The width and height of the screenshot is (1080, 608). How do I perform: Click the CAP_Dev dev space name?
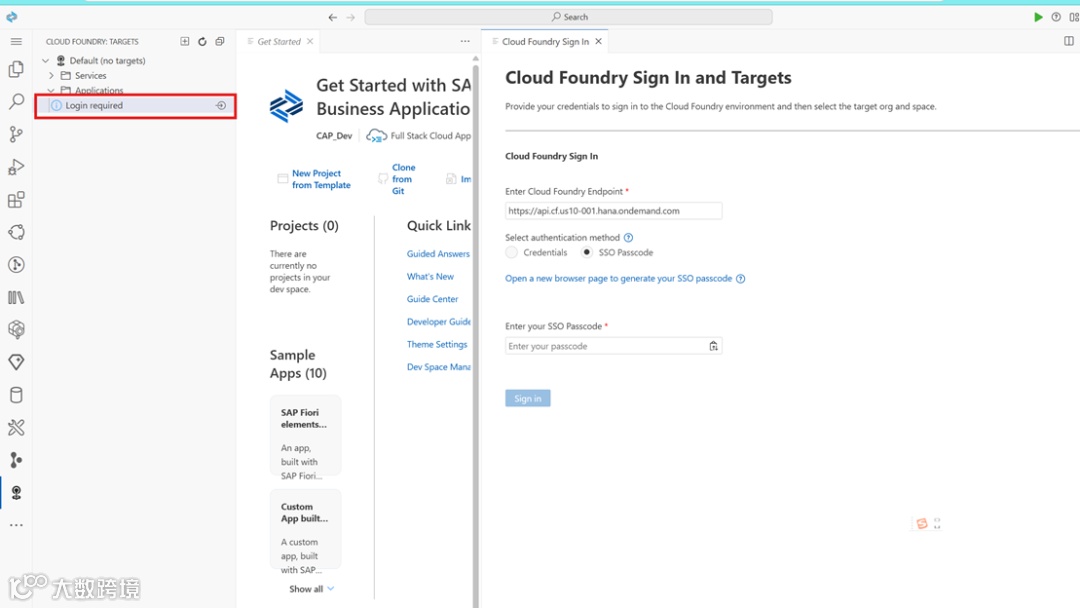coord(334,136)
